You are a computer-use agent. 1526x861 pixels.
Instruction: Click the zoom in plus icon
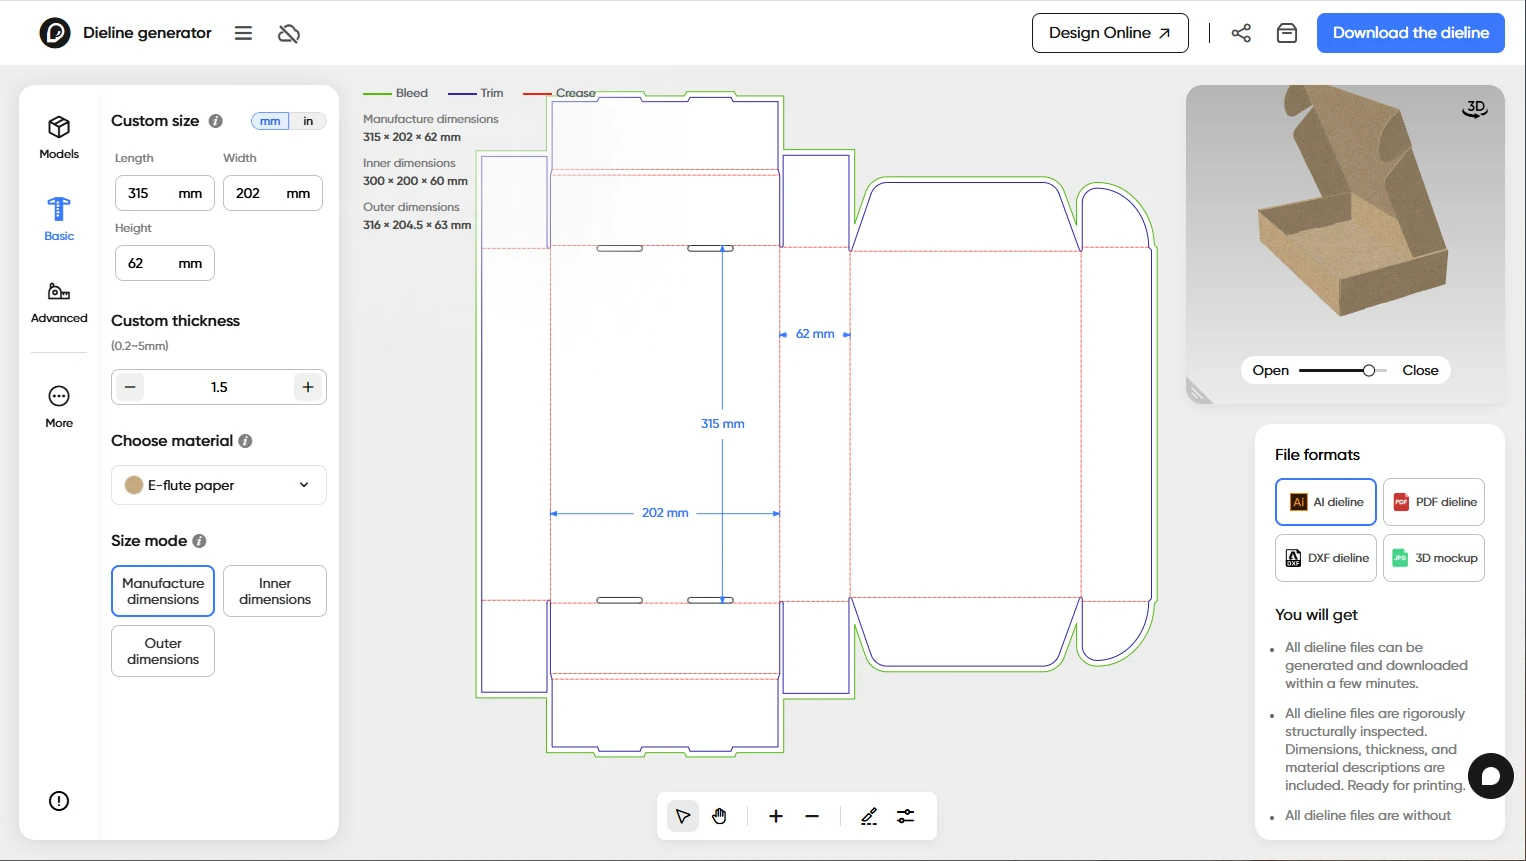pyautogui.click(x=776, y=817)
